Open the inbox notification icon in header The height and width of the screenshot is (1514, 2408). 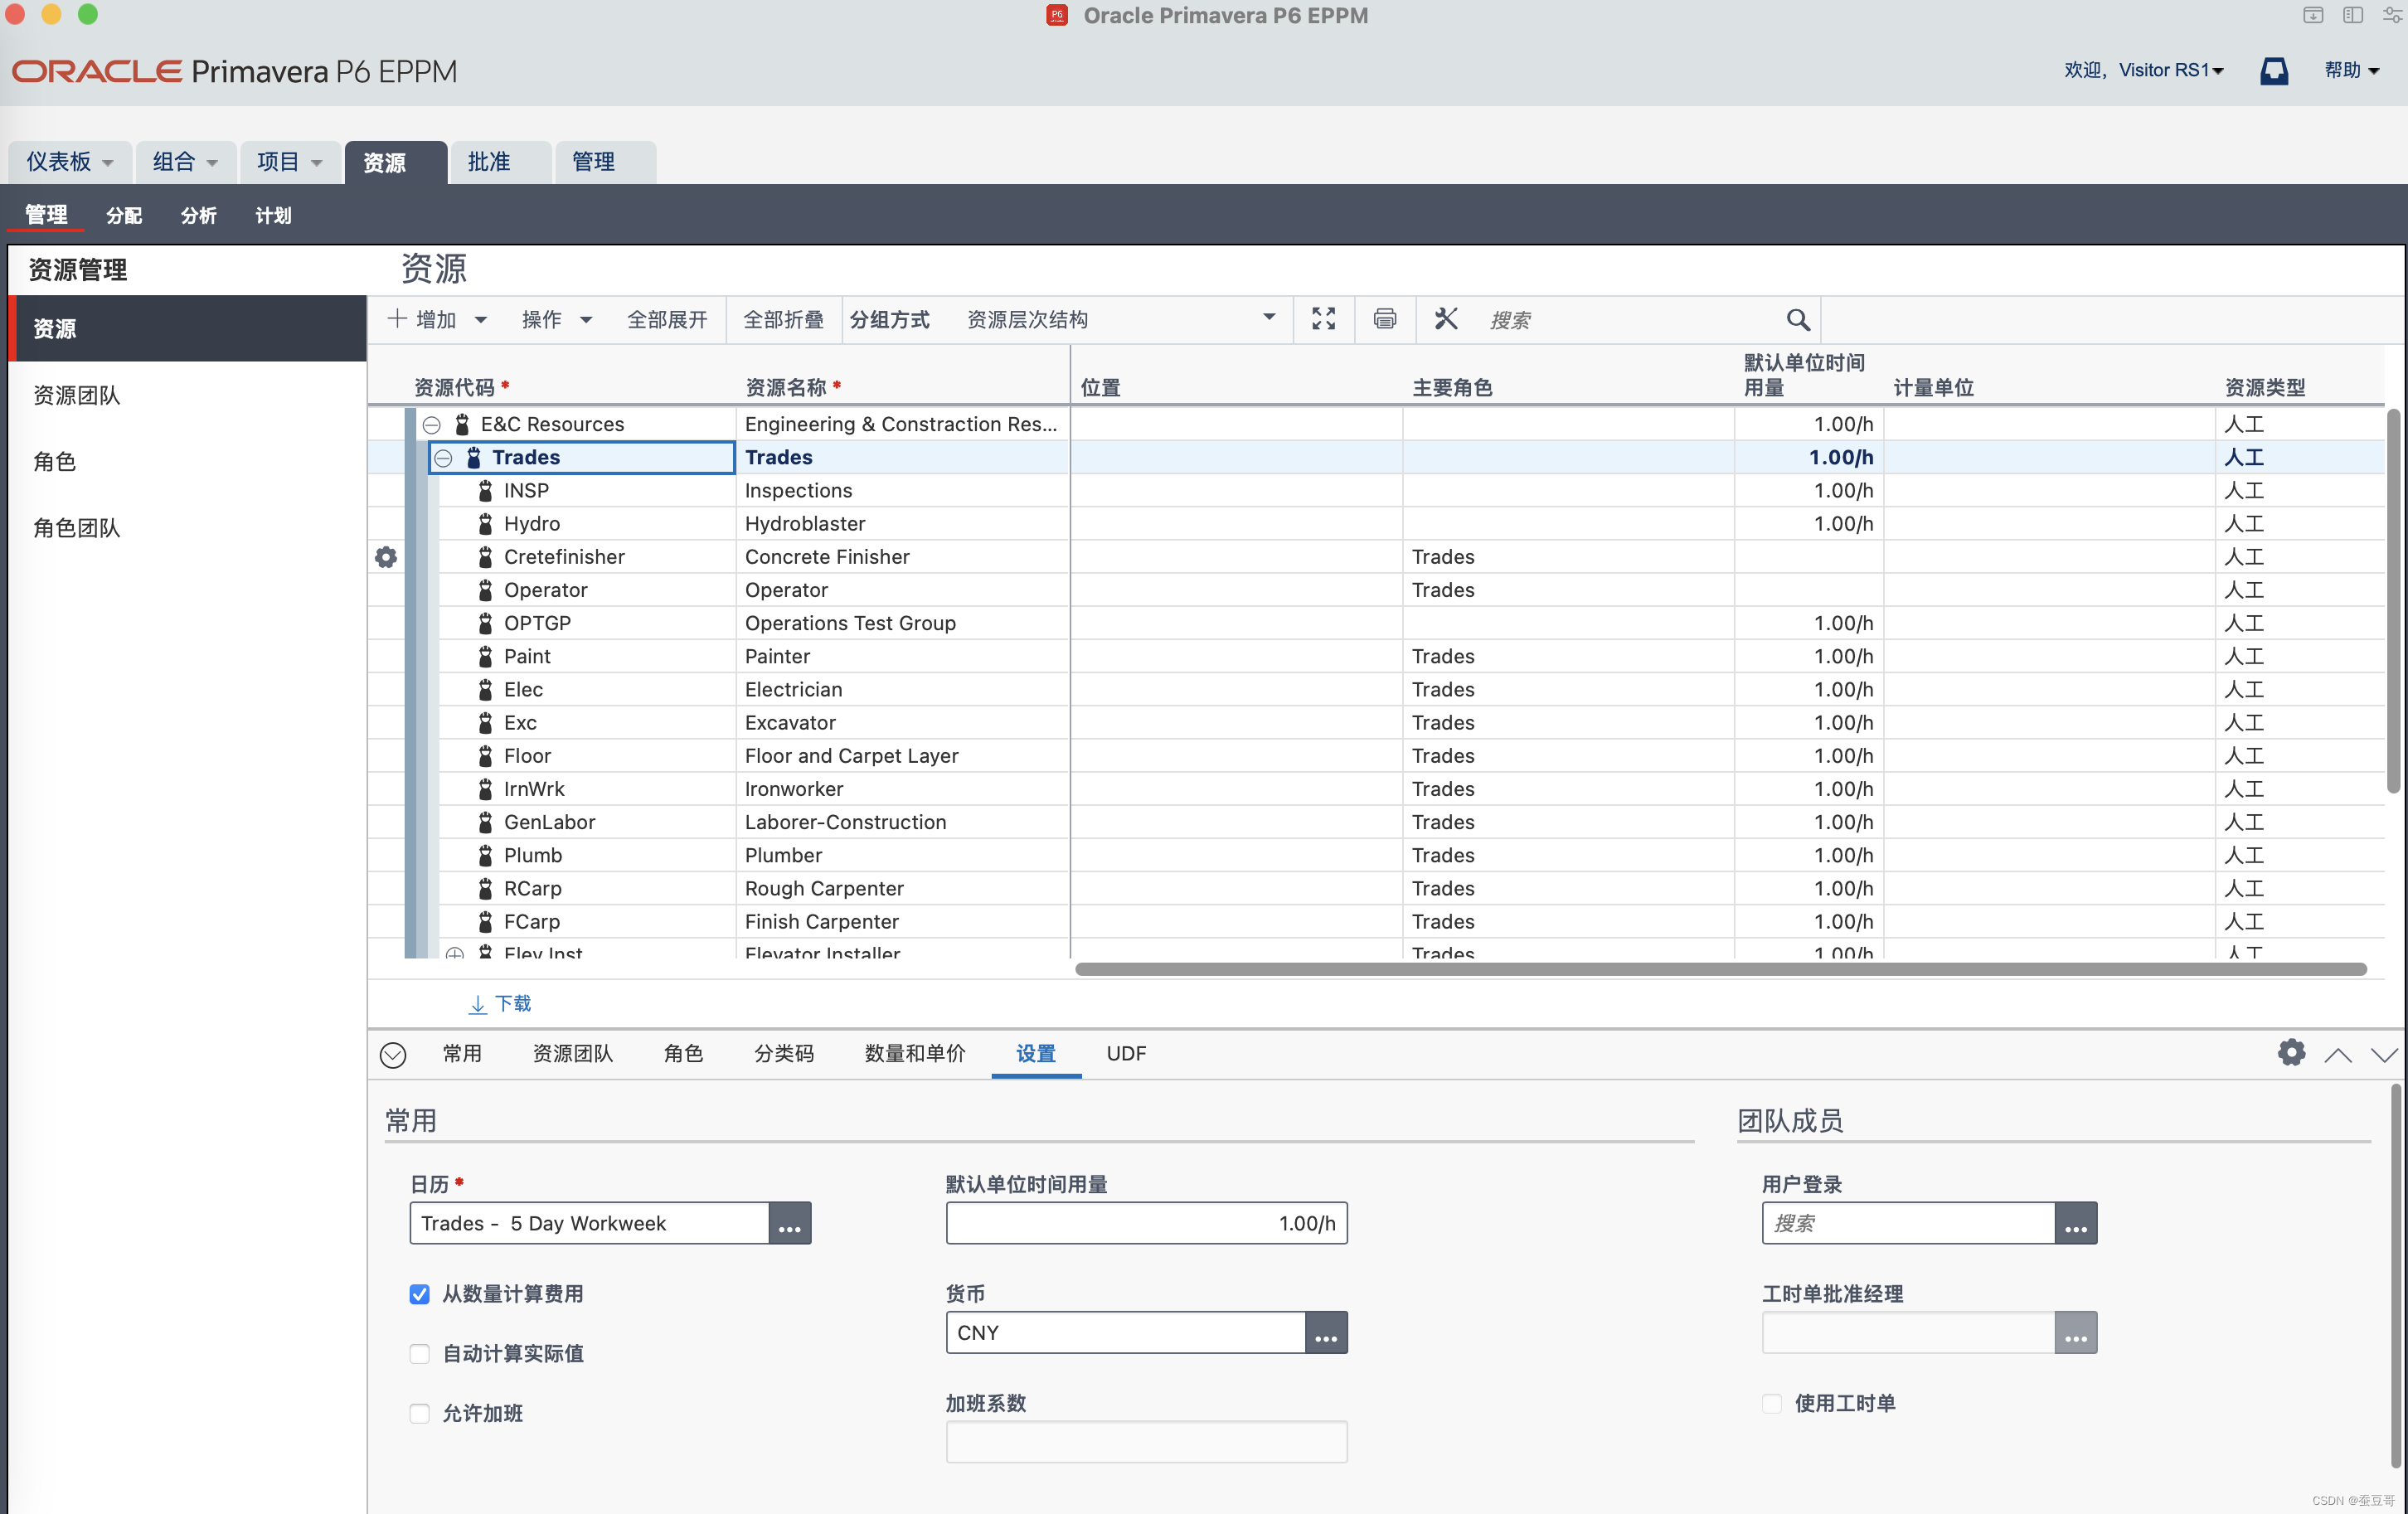(x=2273, y=70)
